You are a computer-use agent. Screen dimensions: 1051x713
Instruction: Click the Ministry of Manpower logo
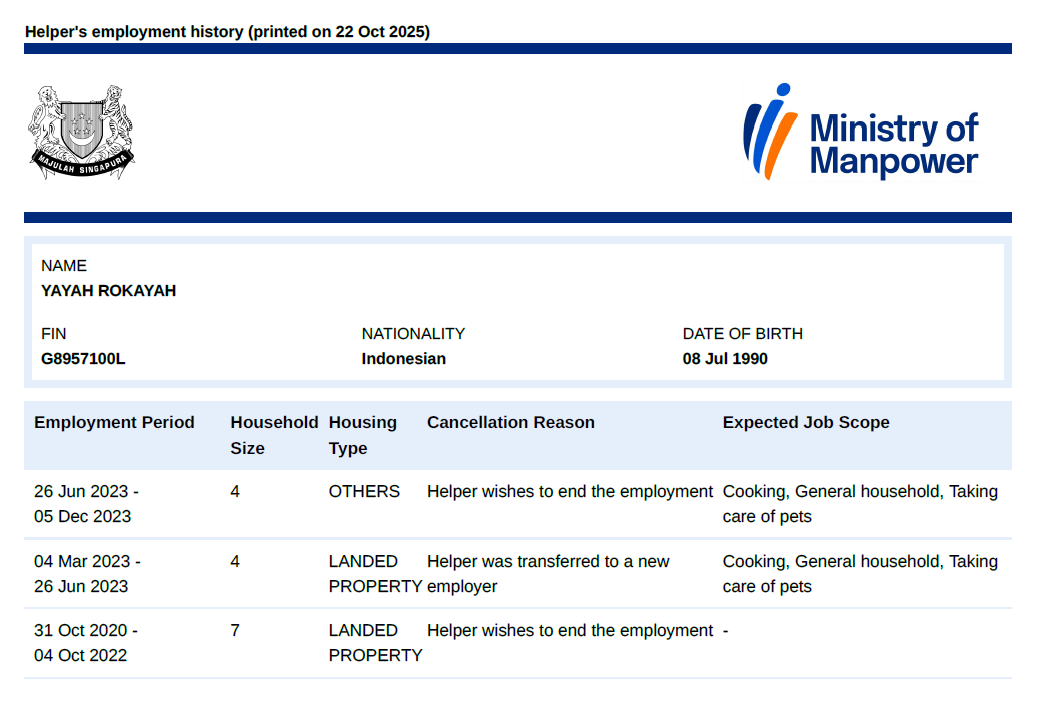coord(860,132)
